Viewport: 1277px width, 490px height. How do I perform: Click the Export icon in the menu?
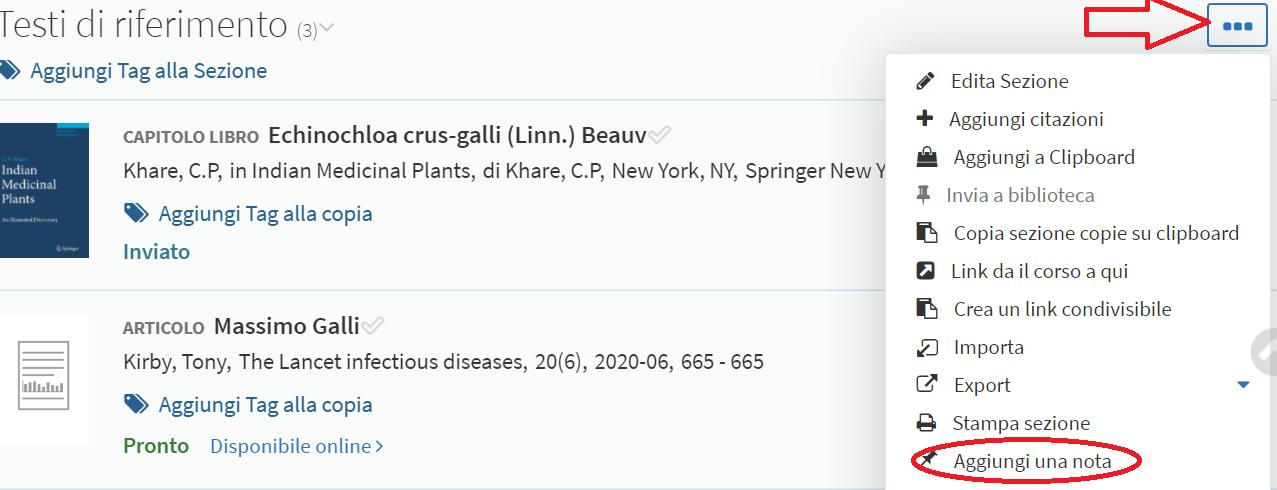tap(926, 385)
